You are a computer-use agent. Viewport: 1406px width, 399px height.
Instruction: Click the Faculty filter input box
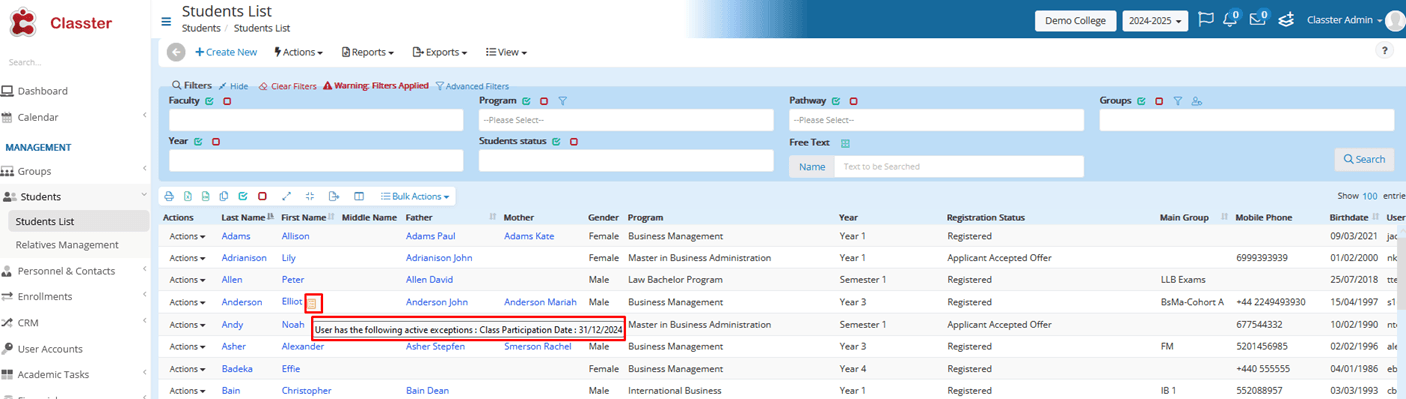(x=316, y=120)
